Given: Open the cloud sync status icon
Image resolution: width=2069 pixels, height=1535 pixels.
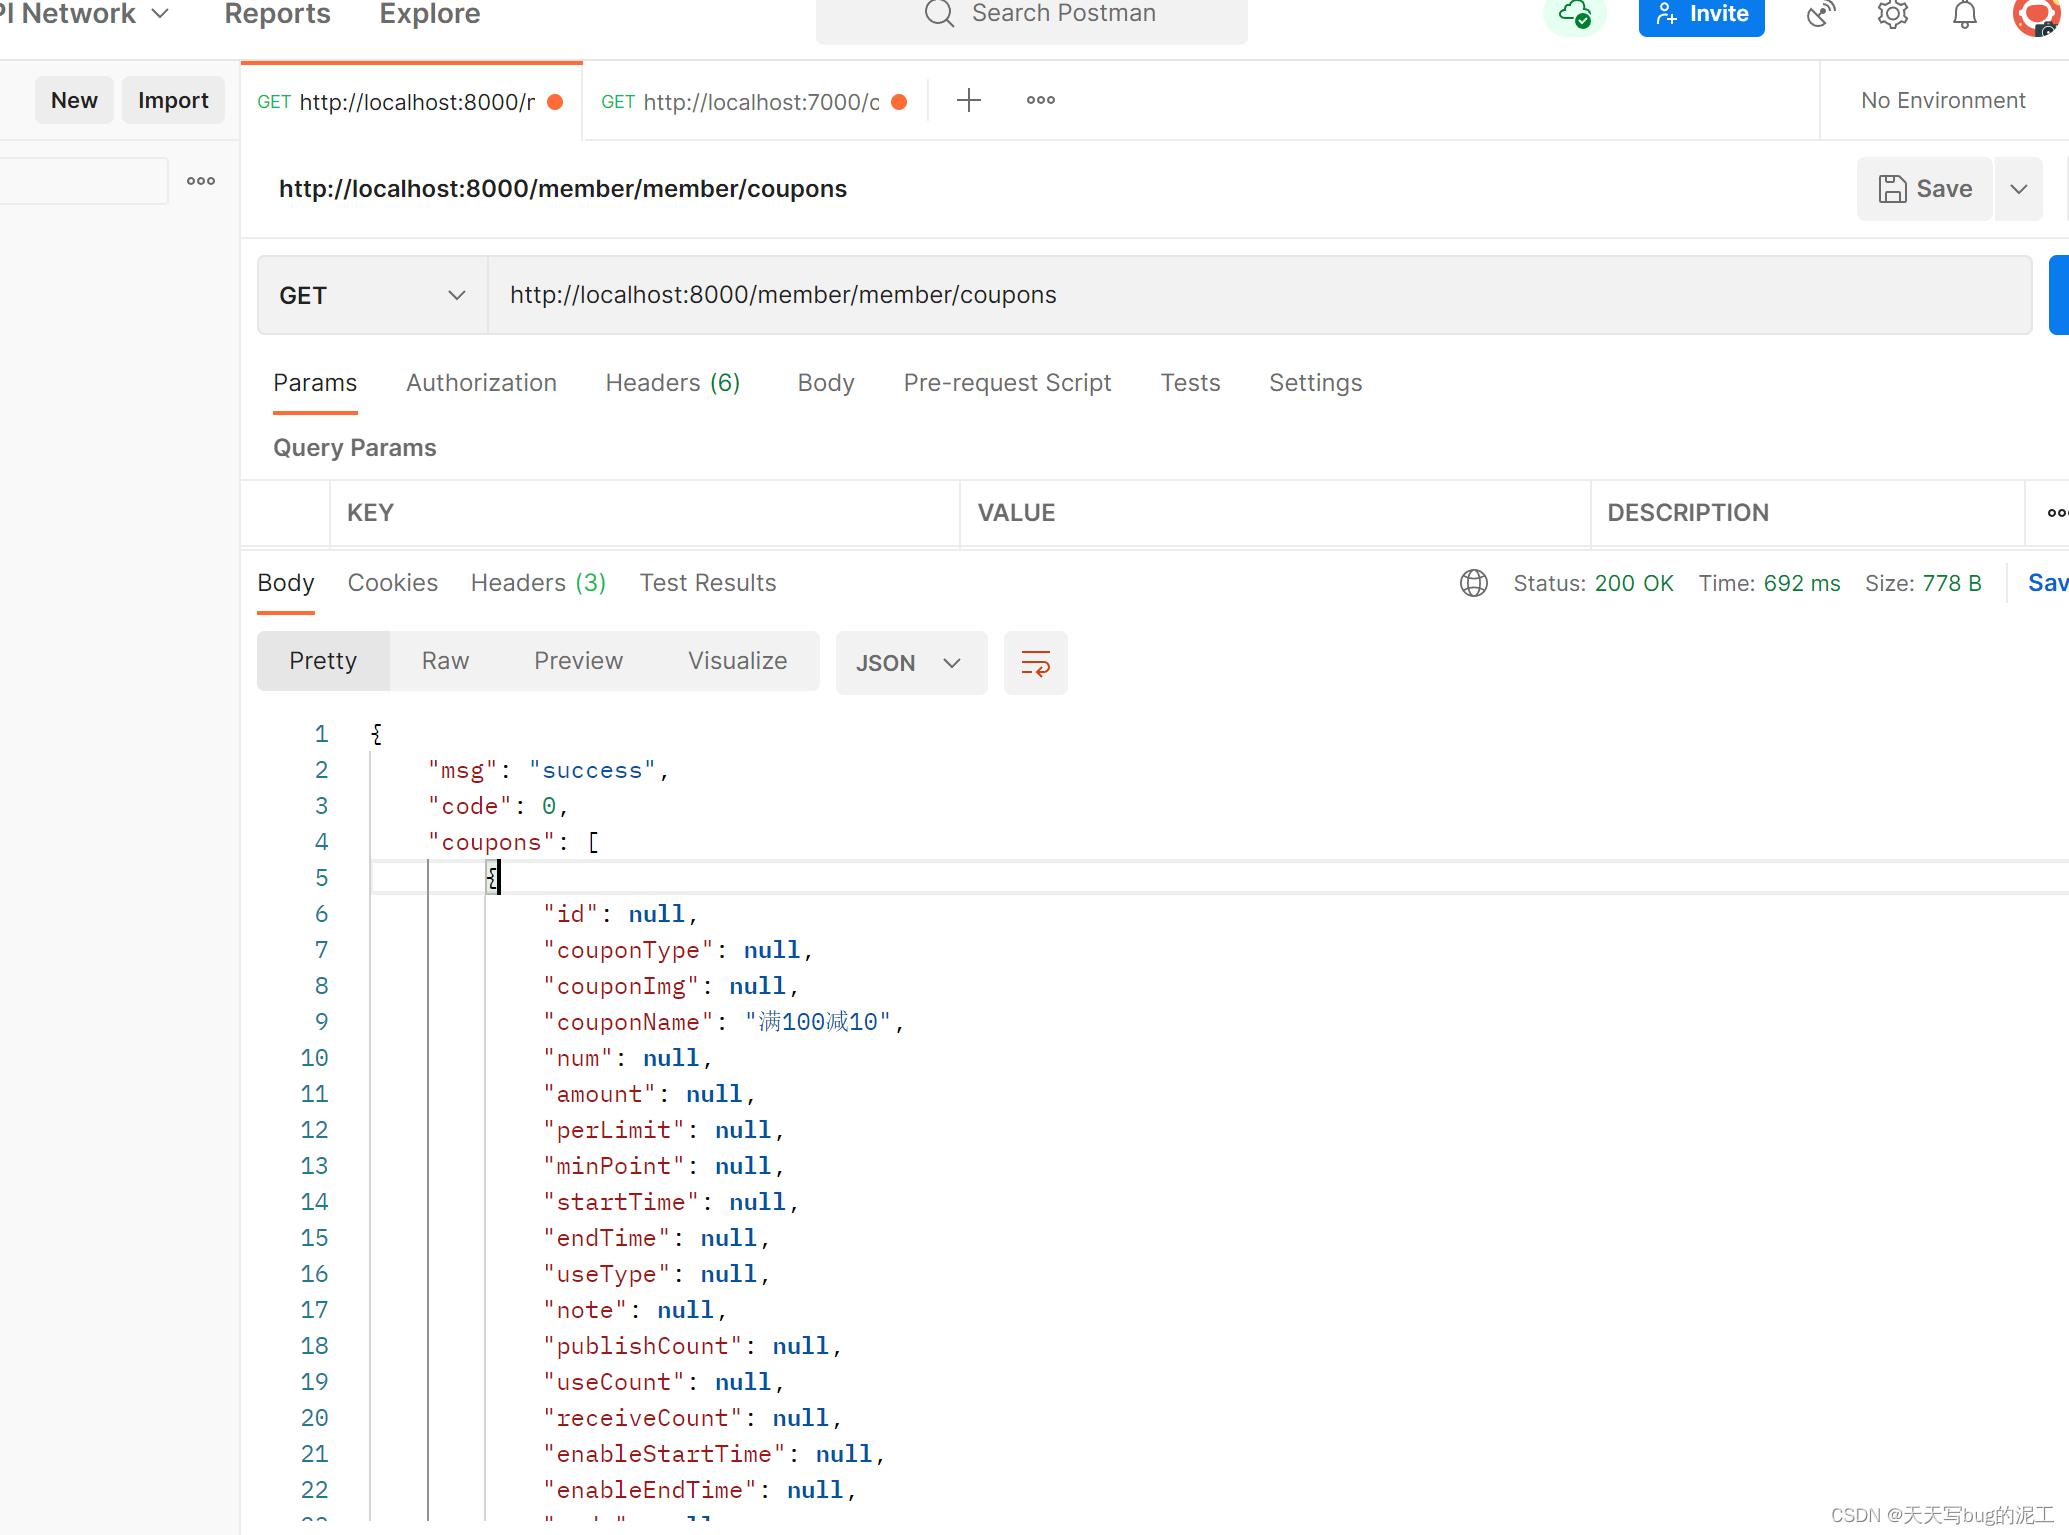Looking at the screenshot, I should 1575,15.
